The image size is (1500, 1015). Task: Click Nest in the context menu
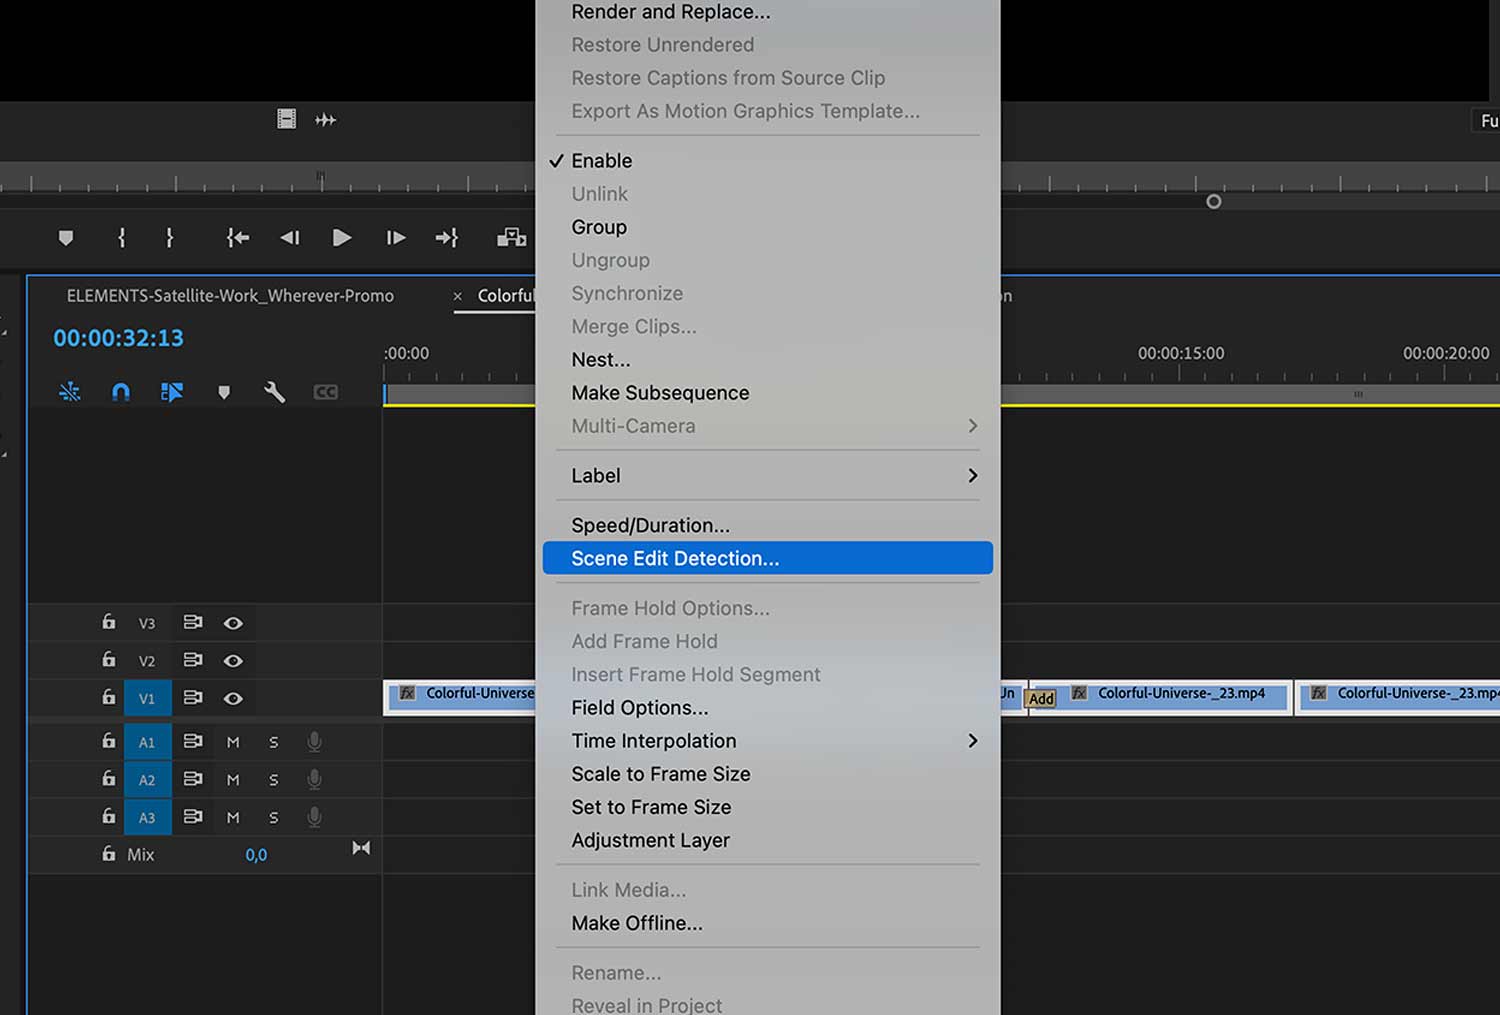[x=600, y=359]
